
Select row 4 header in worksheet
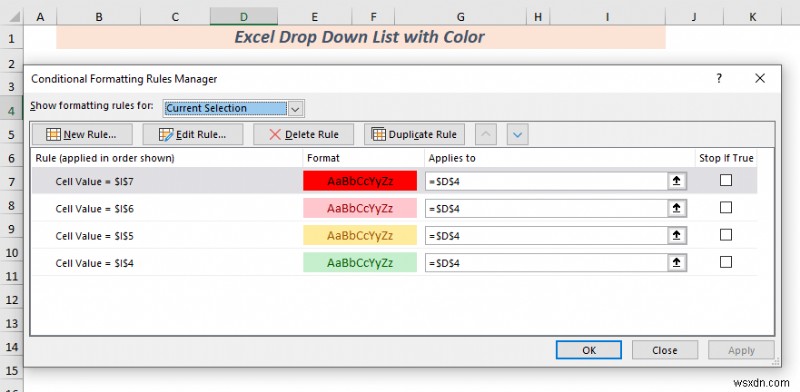[x=11, y=110]
